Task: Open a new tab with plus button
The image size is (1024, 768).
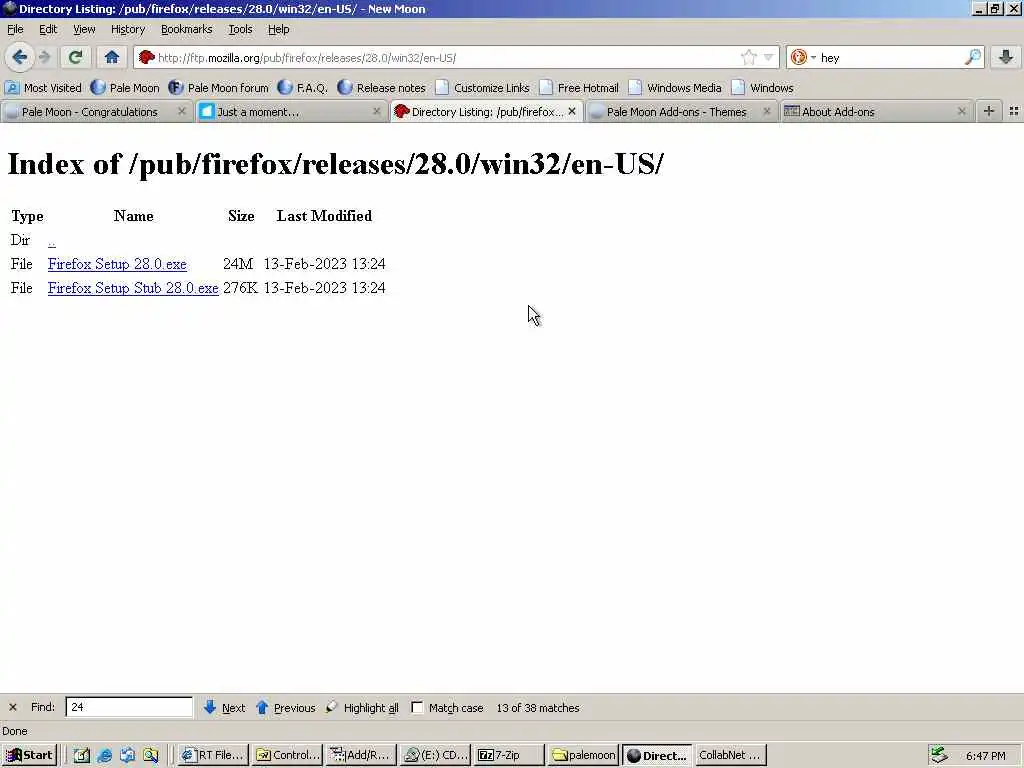Action: 989,112
